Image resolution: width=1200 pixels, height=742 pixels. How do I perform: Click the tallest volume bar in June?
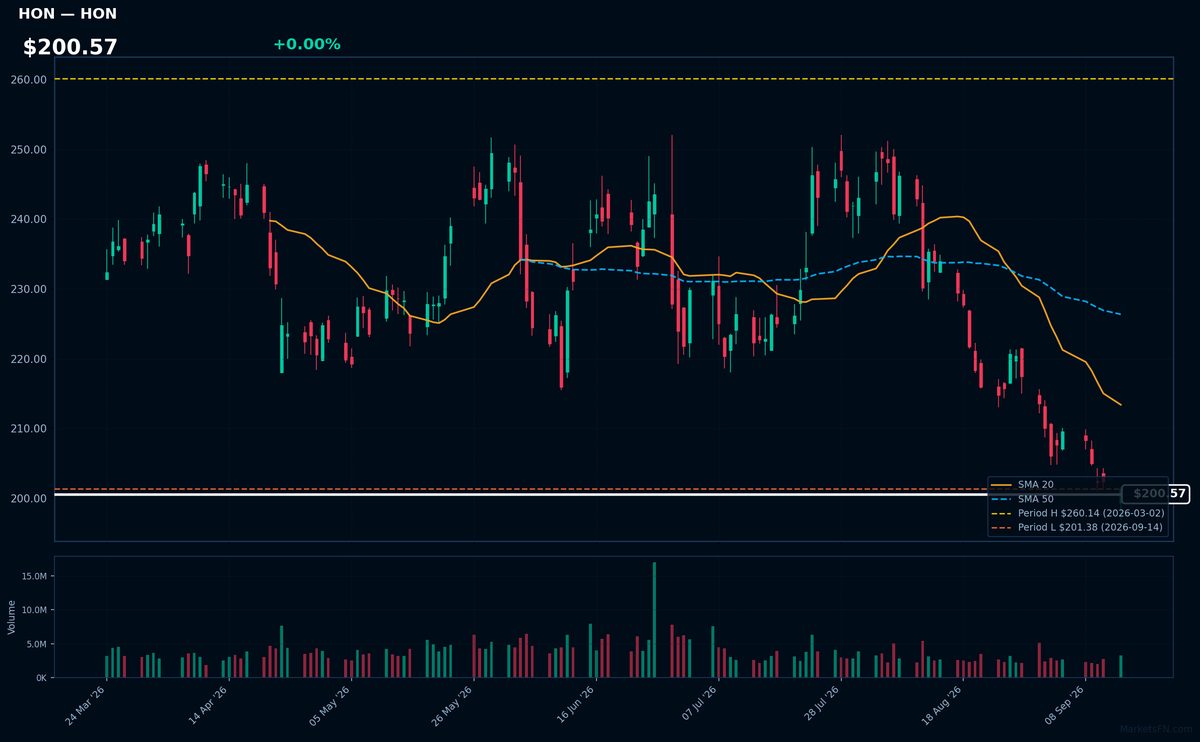click(654, 620)
